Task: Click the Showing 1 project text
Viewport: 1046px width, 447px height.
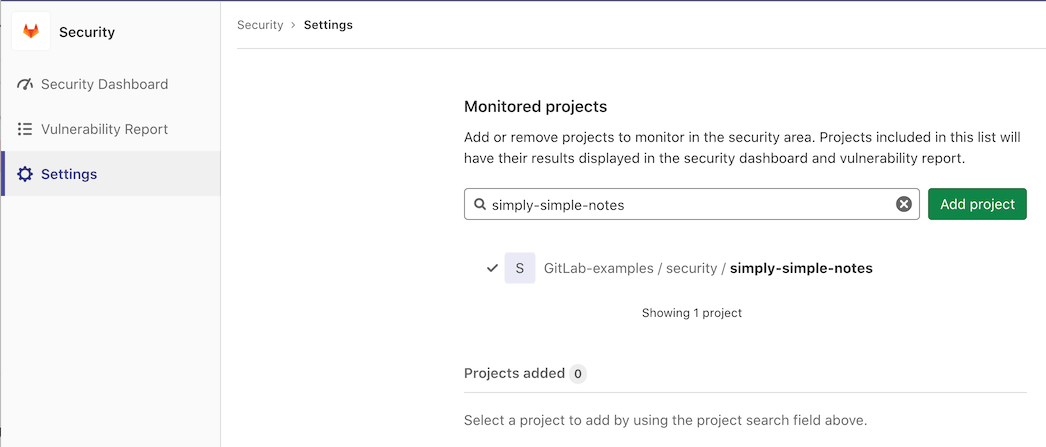Action: [691, 313]
